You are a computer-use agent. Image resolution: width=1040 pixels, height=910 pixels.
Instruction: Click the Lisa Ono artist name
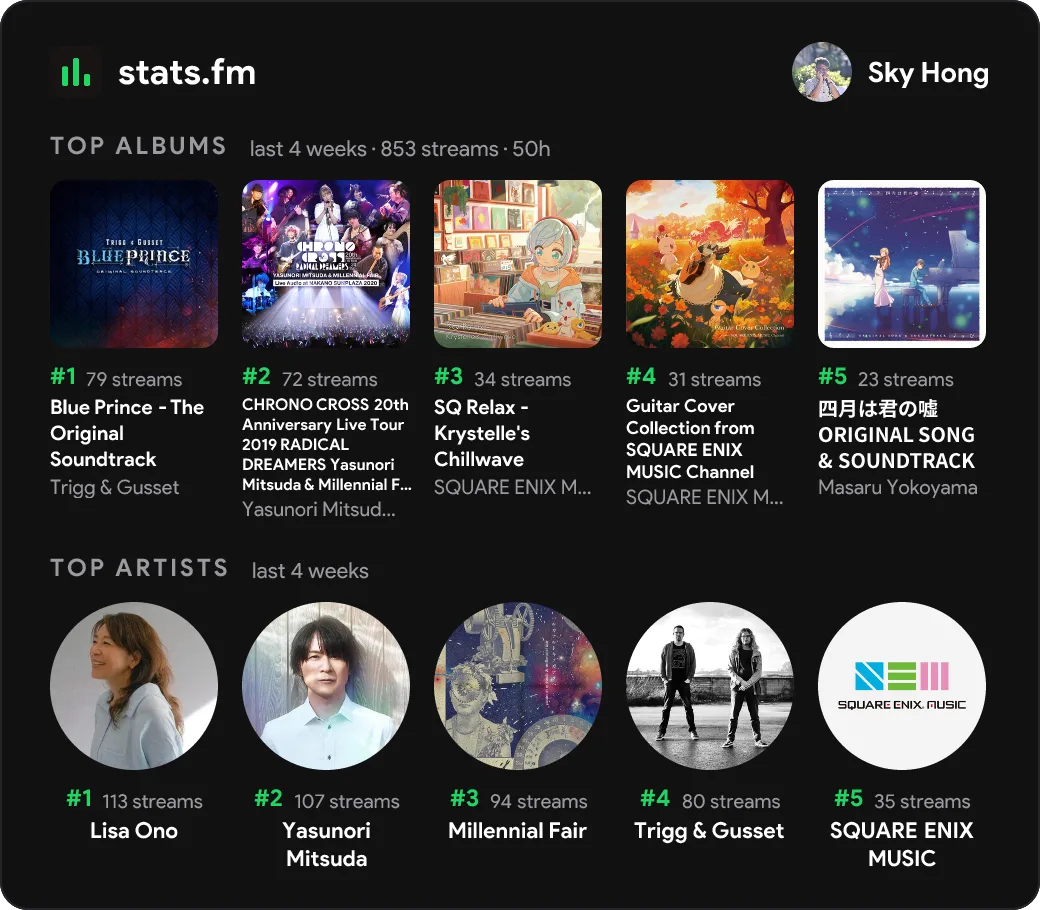point(134,830)
